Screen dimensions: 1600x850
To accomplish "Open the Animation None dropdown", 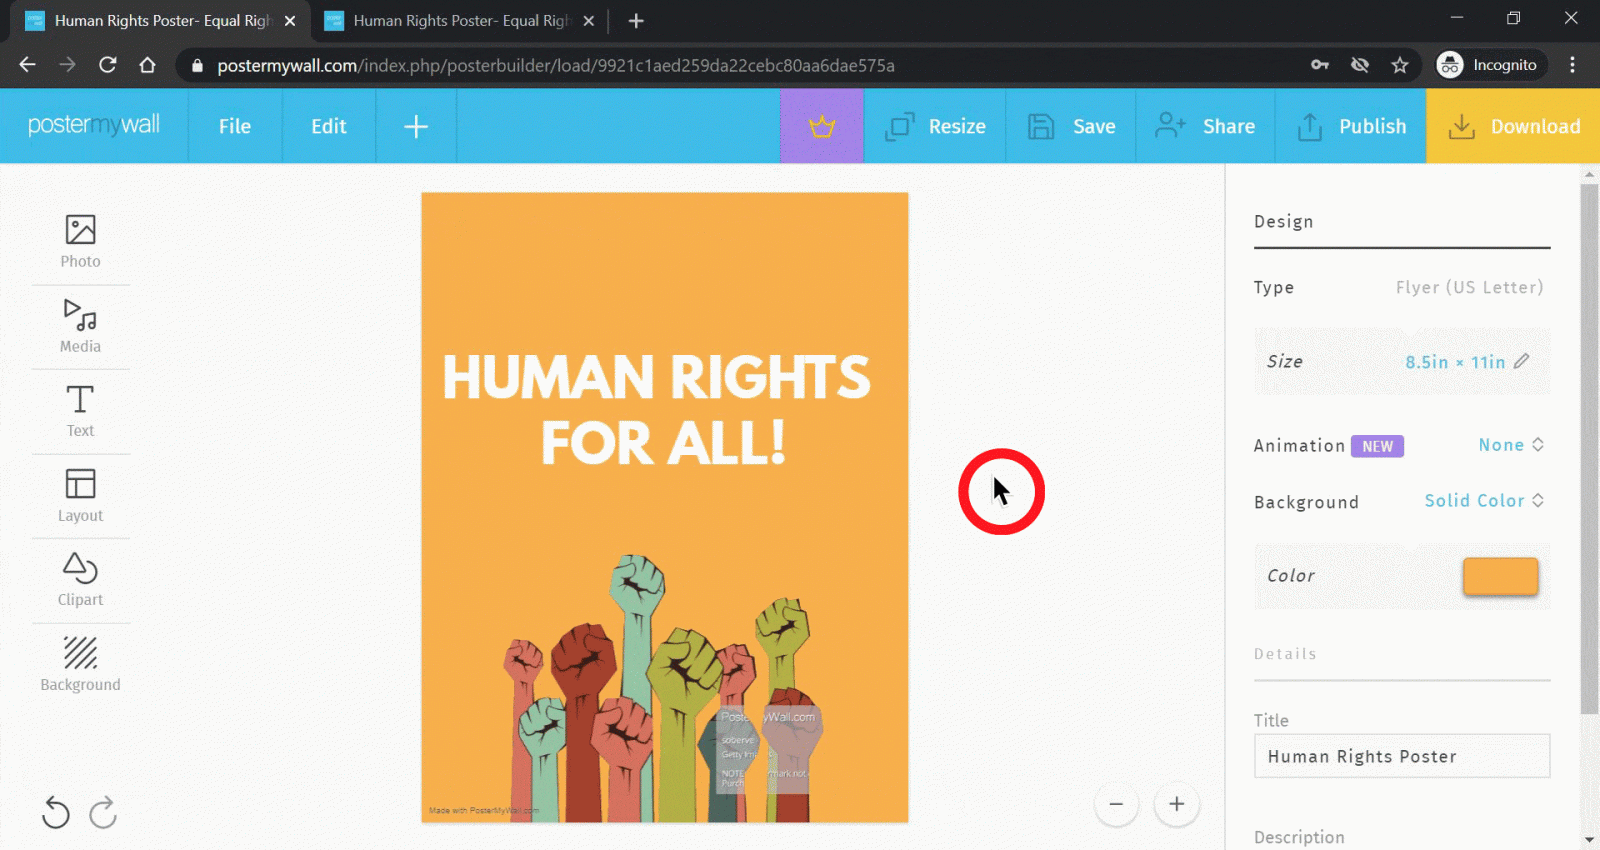I will pyautogui.click(x=1511, y=445).
